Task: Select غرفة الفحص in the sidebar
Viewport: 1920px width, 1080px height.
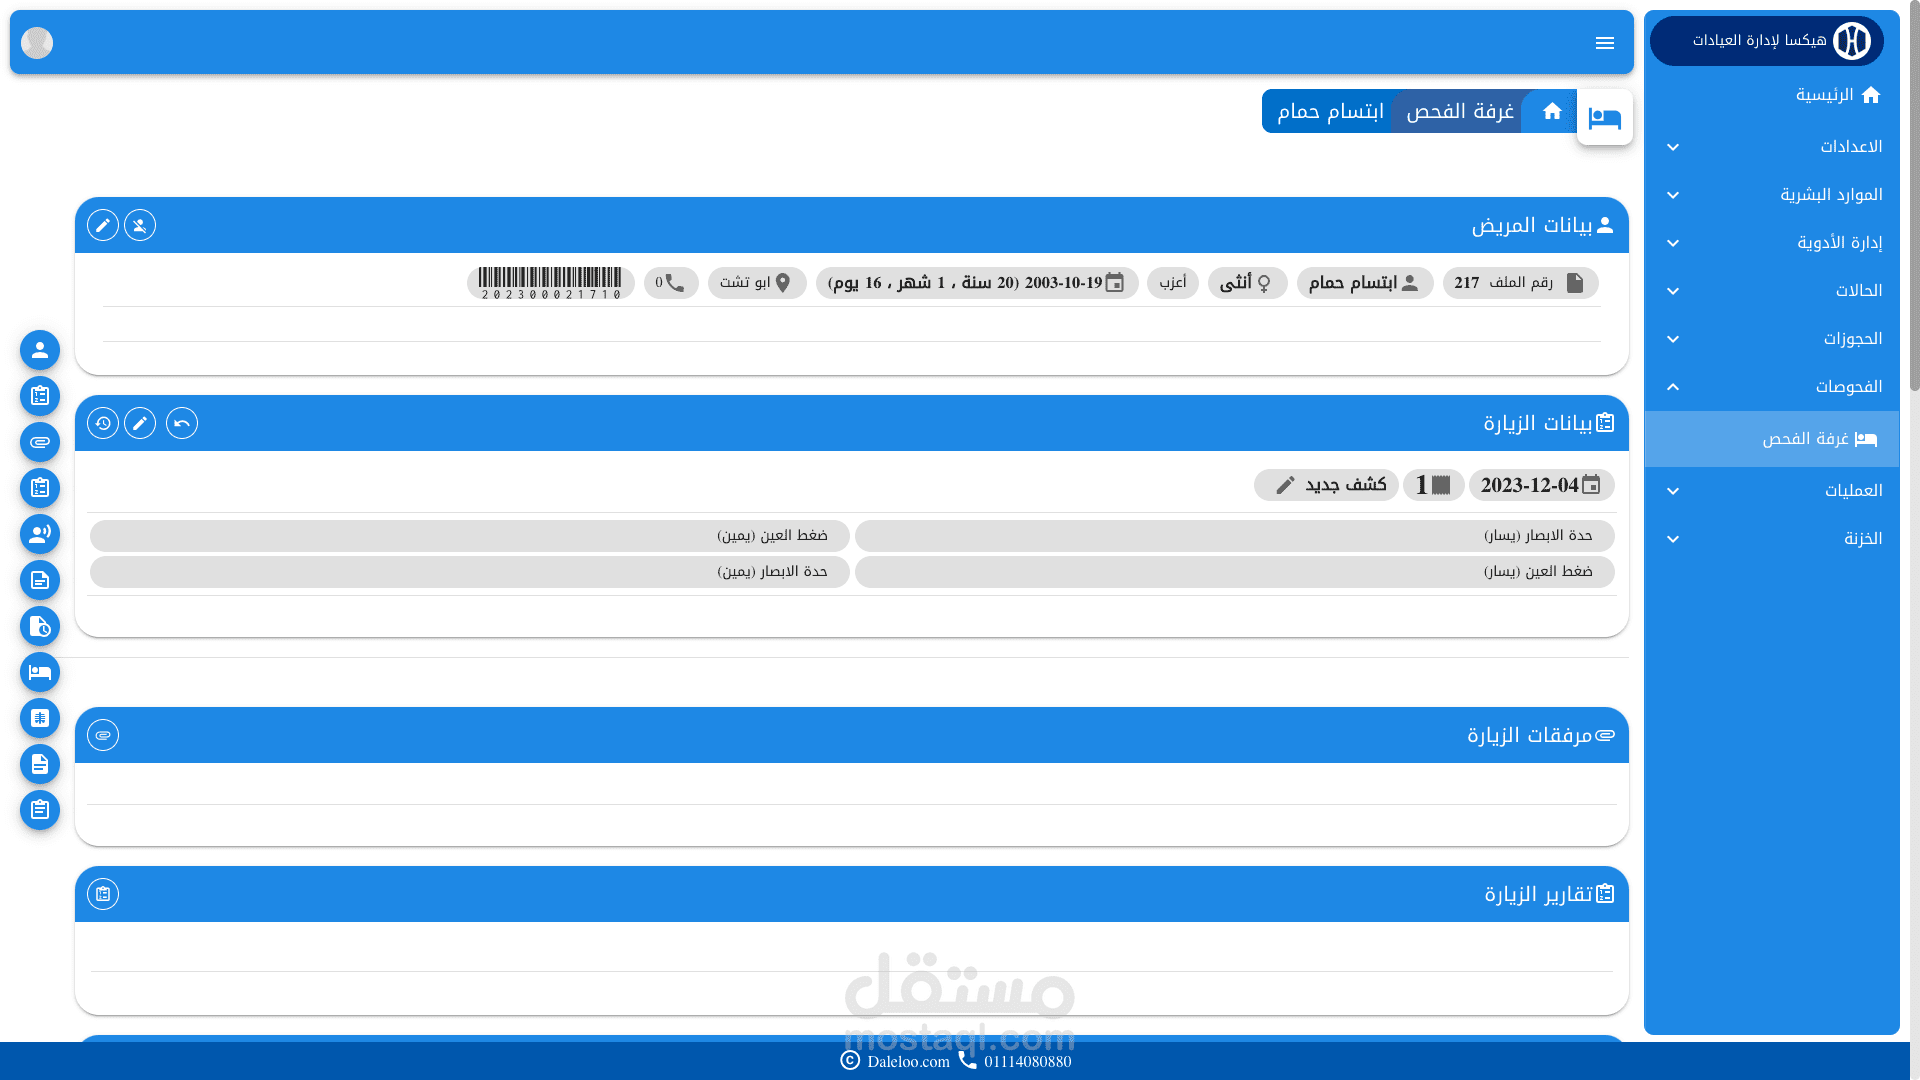Action: [x=1805, y=439]
